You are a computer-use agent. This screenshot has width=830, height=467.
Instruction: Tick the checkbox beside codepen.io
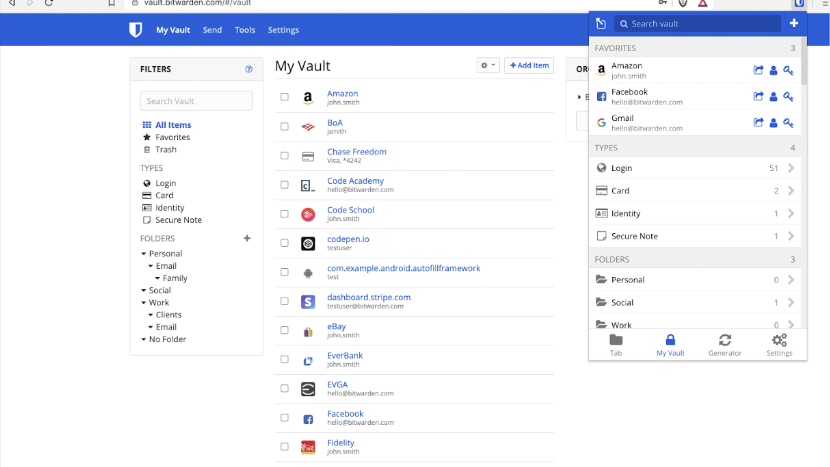click(285, 243)
